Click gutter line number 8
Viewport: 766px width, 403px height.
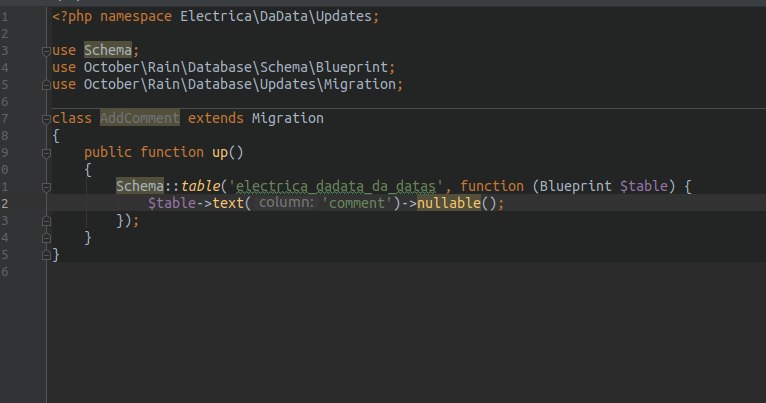4,136
